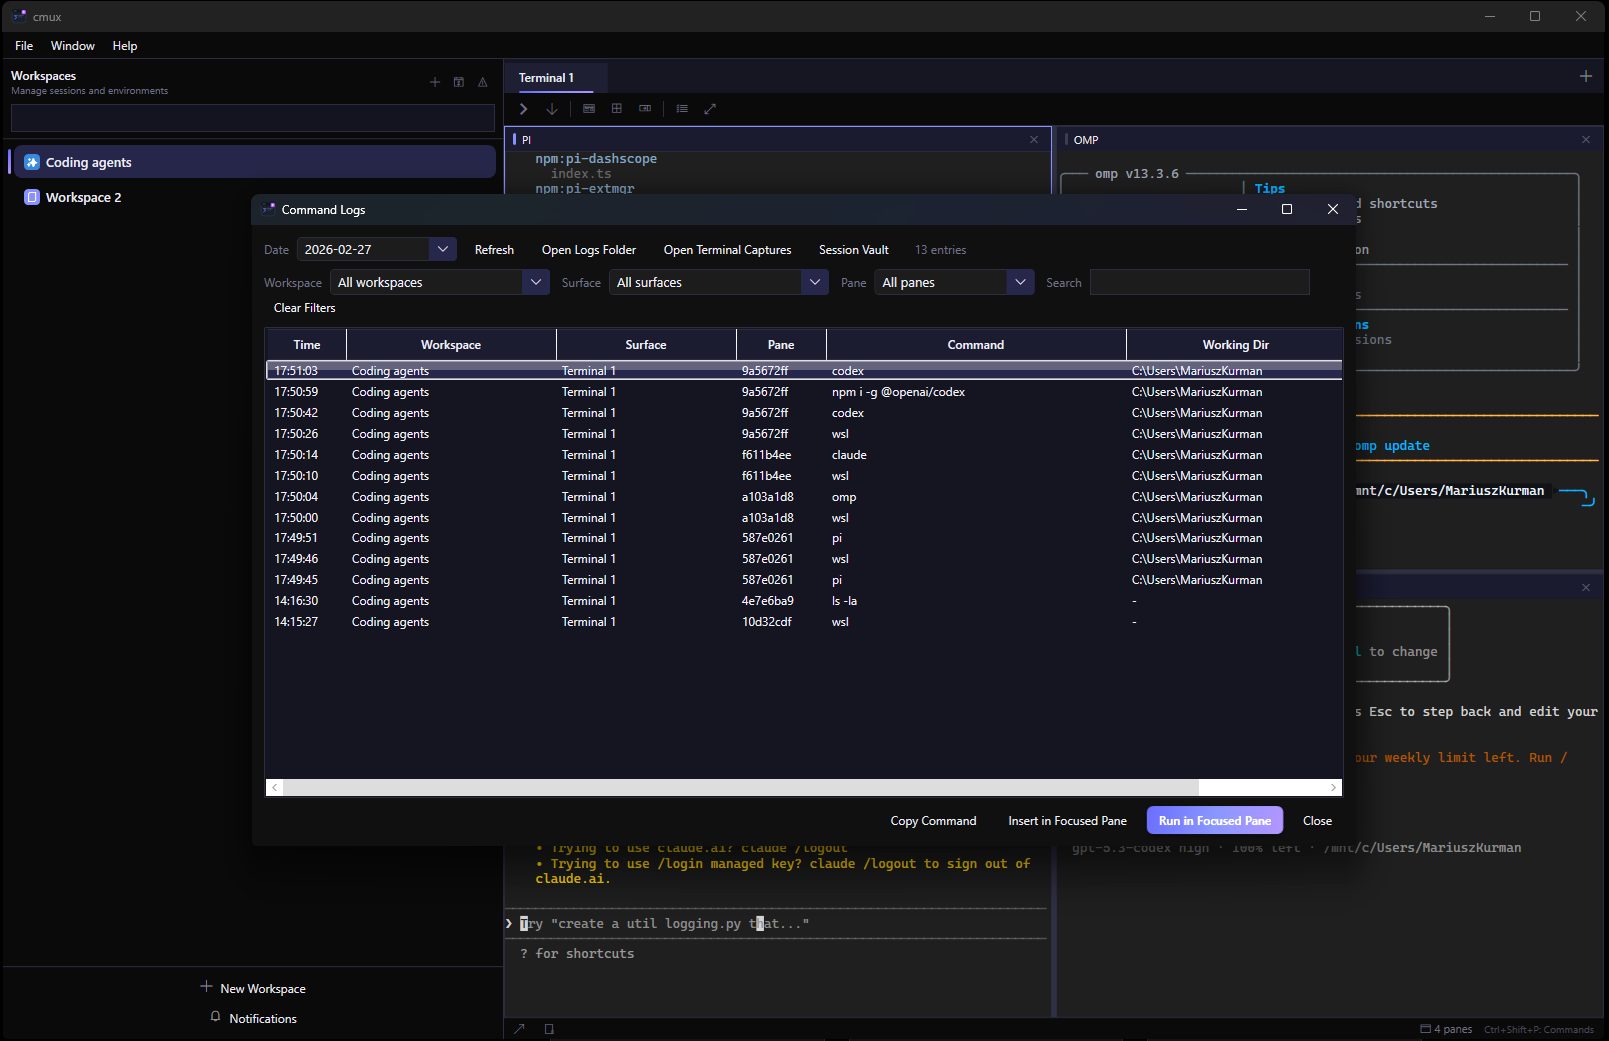Close the PI pane with its X
1609x1041 pixels.
click(1034, 140)
